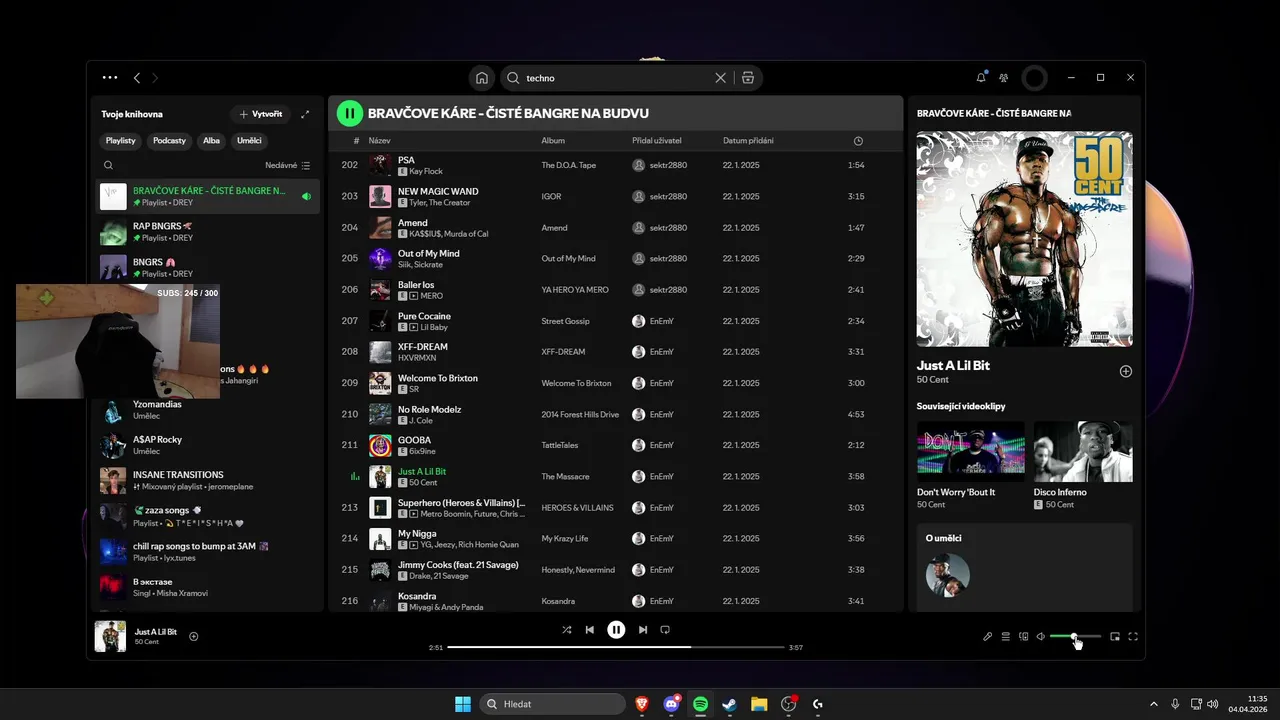Open Brave browser from the taskbar
The width and height of the screenshot is (1280, 720).
click(641, 704)
